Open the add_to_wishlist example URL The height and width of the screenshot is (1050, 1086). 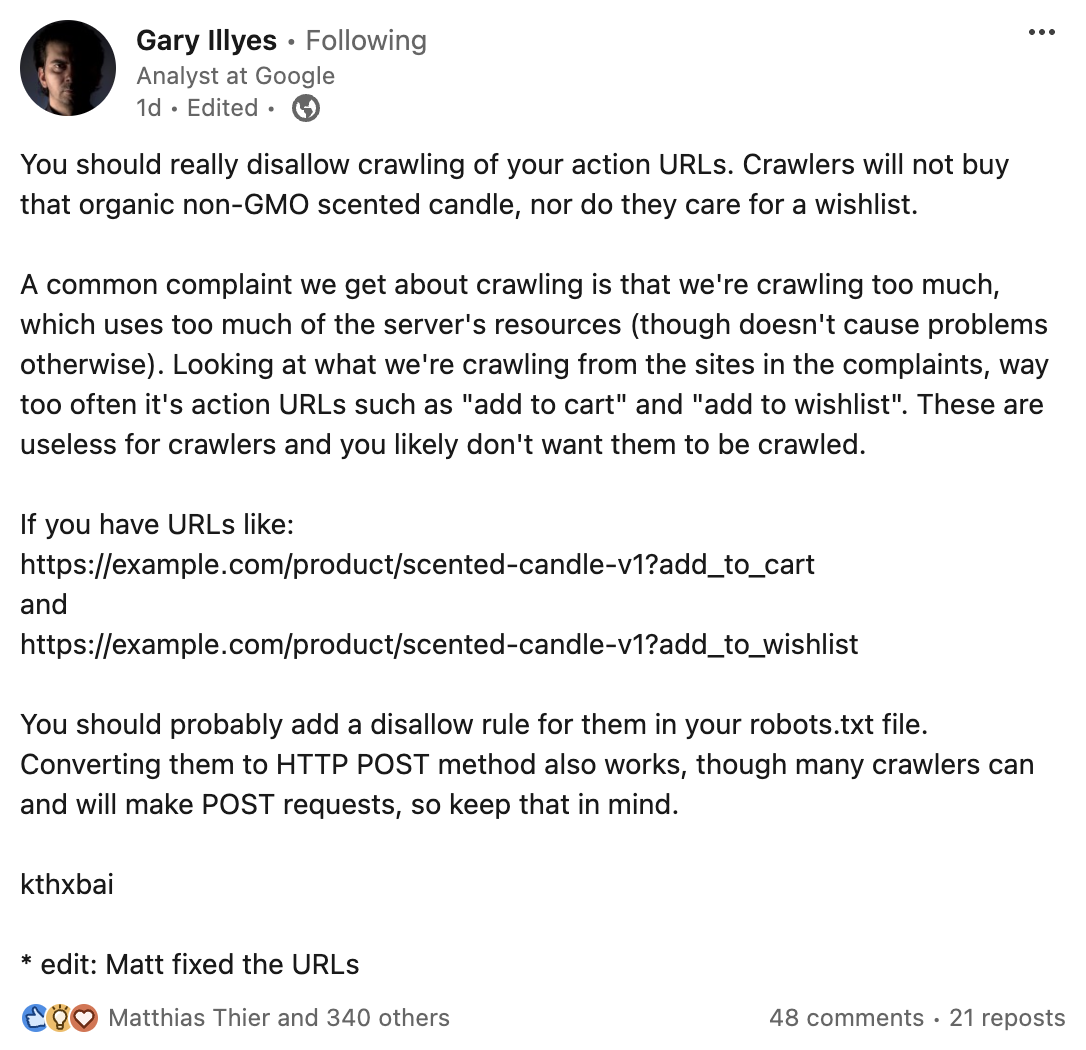coord(438,644)
